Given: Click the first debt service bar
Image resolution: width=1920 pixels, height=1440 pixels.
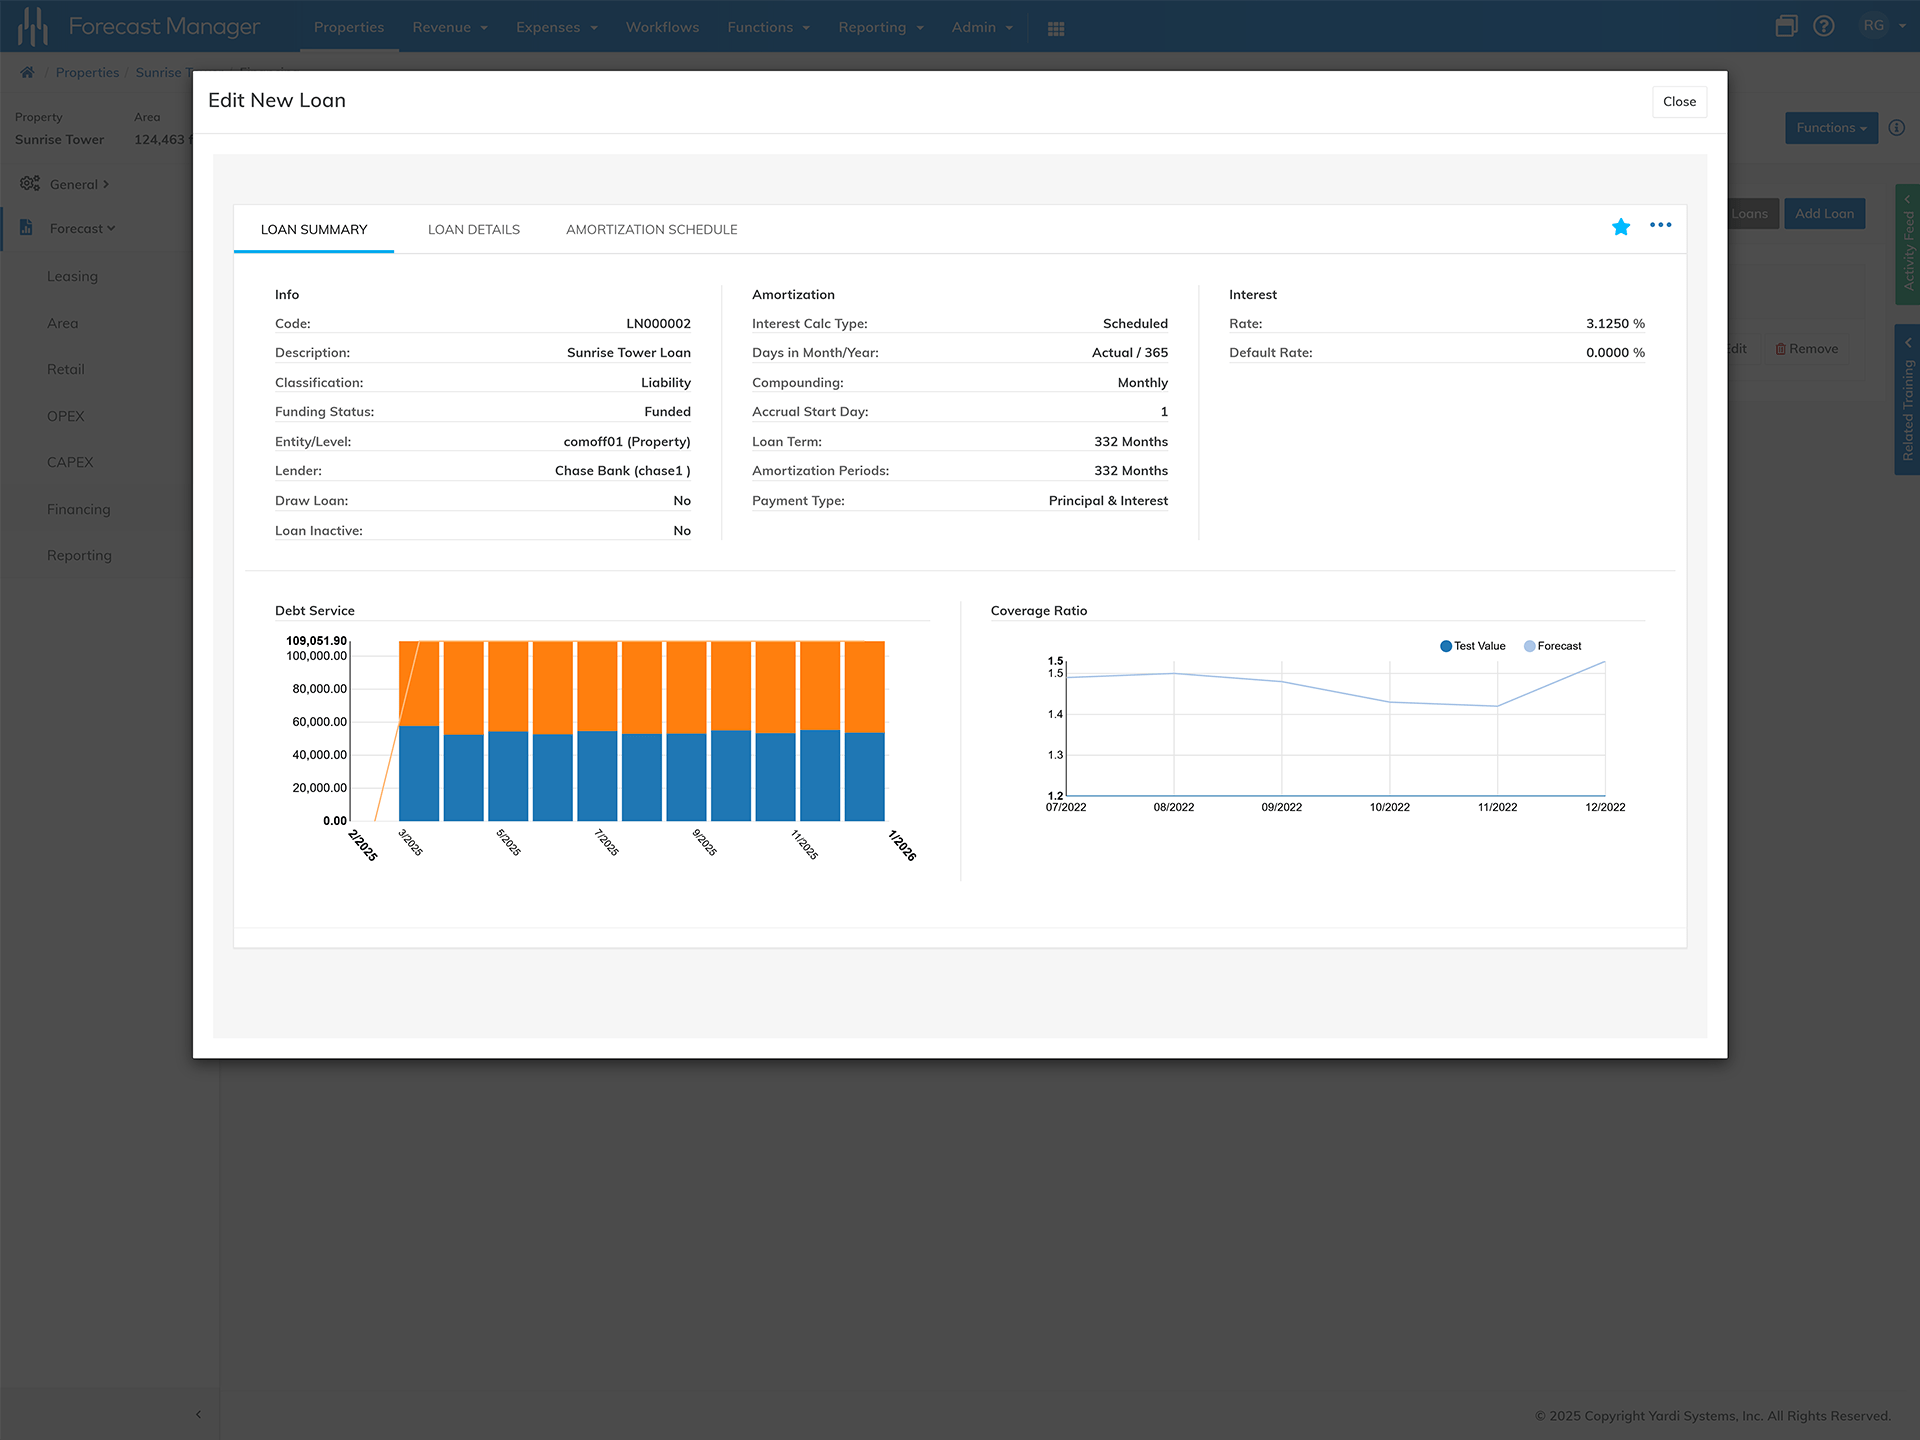Looking at the screenshot, I should point(419,760).
